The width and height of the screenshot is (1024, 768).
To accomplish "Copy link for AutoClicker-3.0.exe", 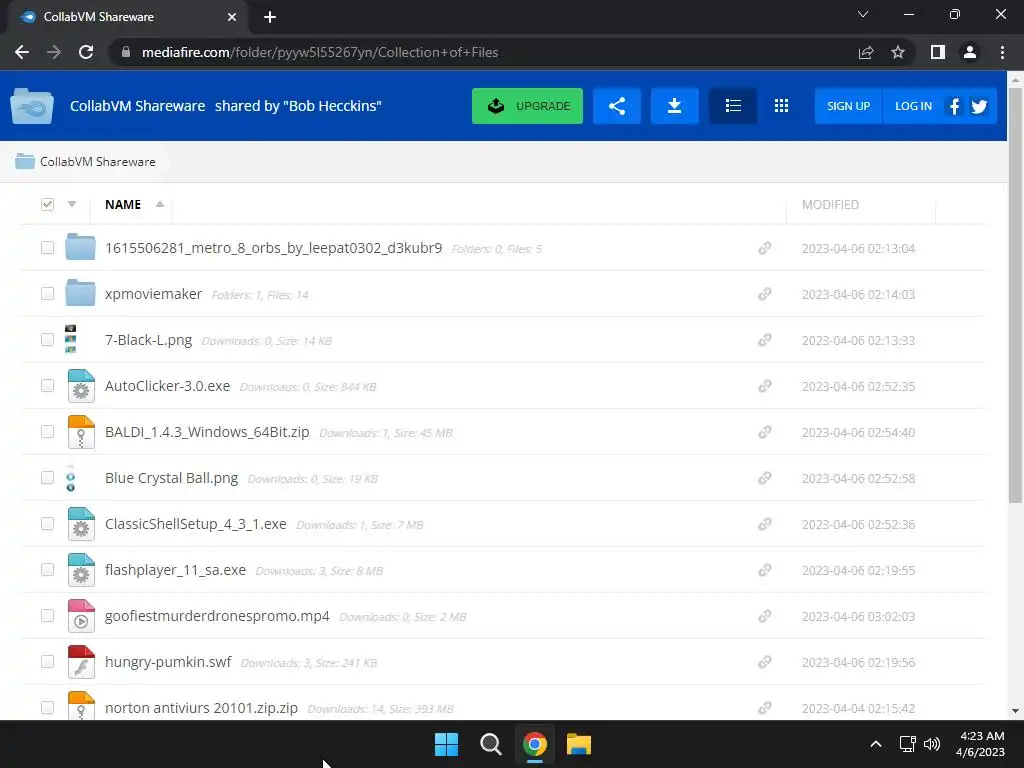I will point(765,386).
